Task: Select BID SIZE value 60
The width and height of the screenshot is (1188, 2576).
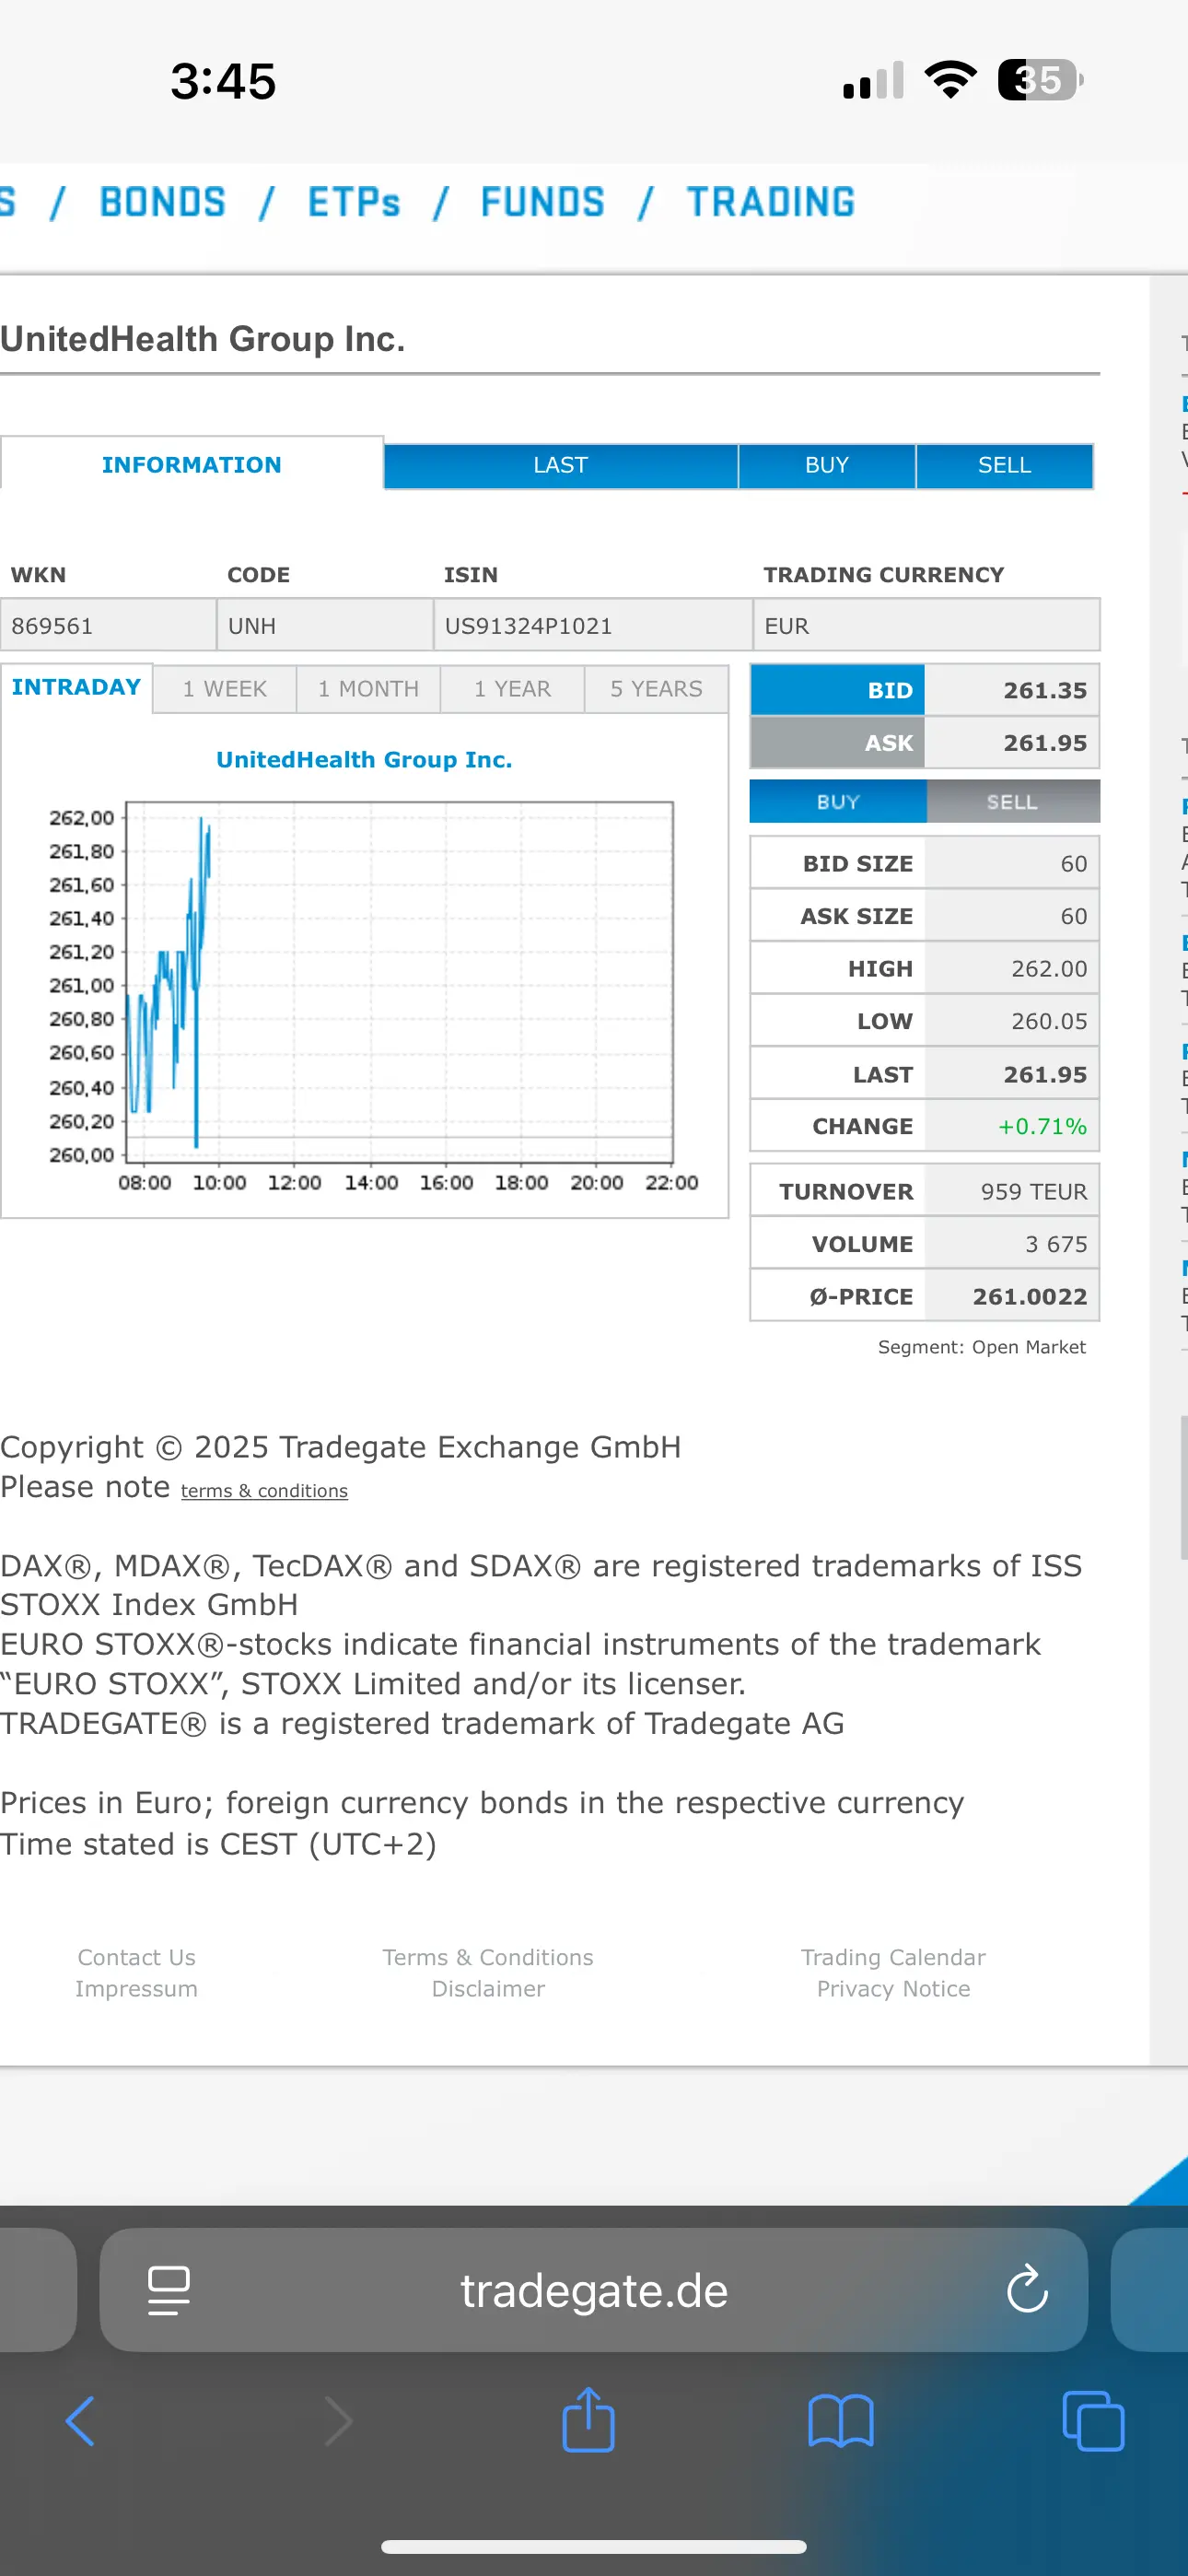Action: [x=1074, y=863]
